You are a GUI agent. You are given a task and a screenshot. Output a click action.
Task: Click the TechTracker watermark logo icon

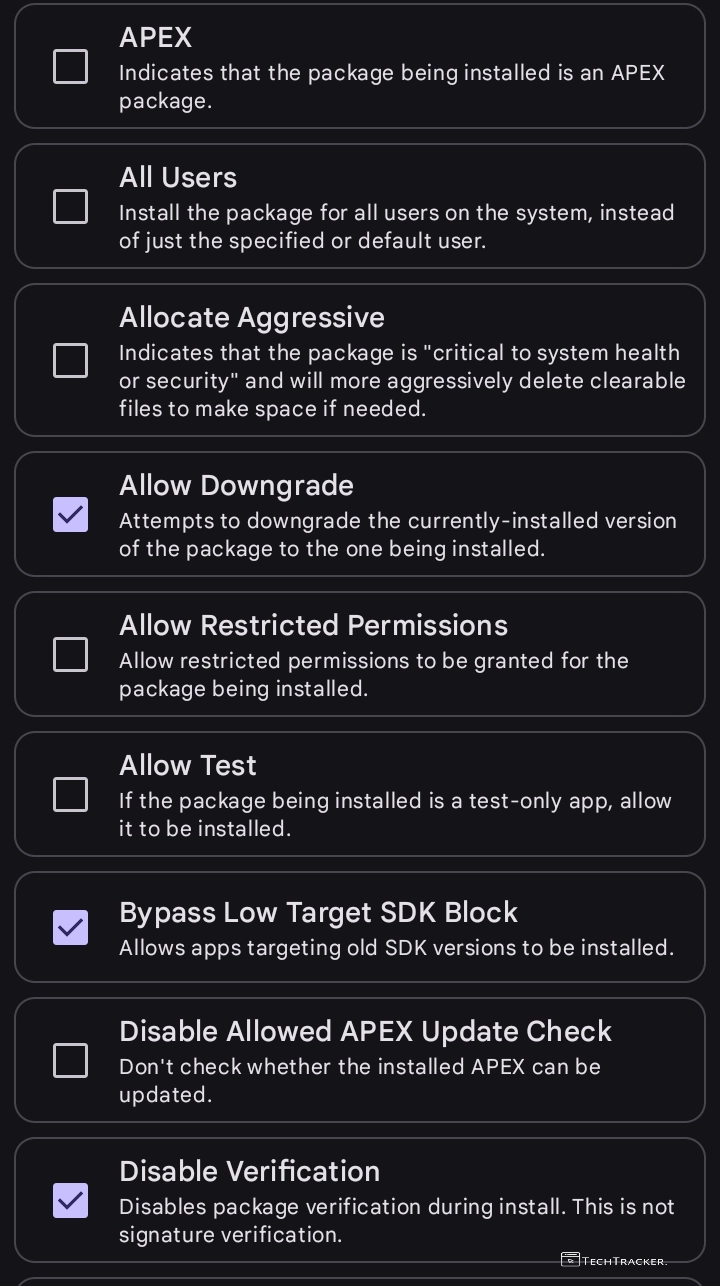click(x=570, y=1260)
